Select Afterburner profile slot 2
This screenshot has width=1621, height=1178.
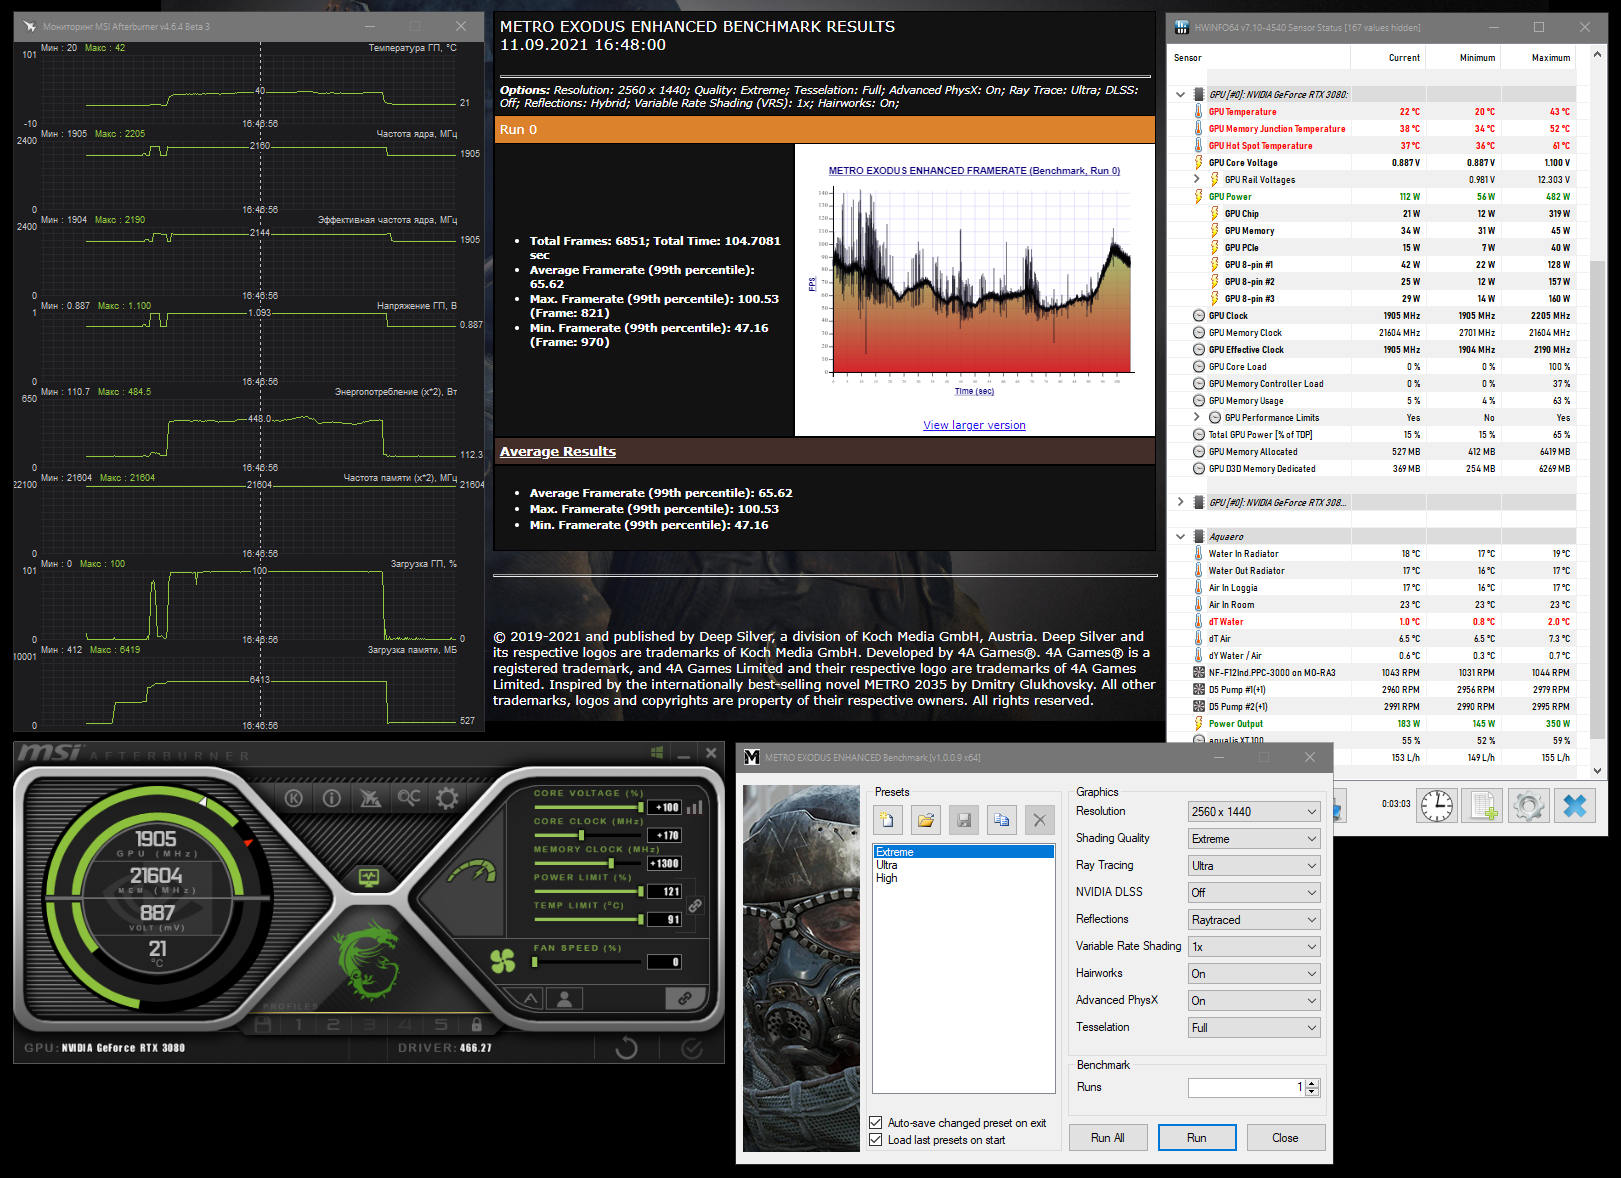tap(333, 1025)
